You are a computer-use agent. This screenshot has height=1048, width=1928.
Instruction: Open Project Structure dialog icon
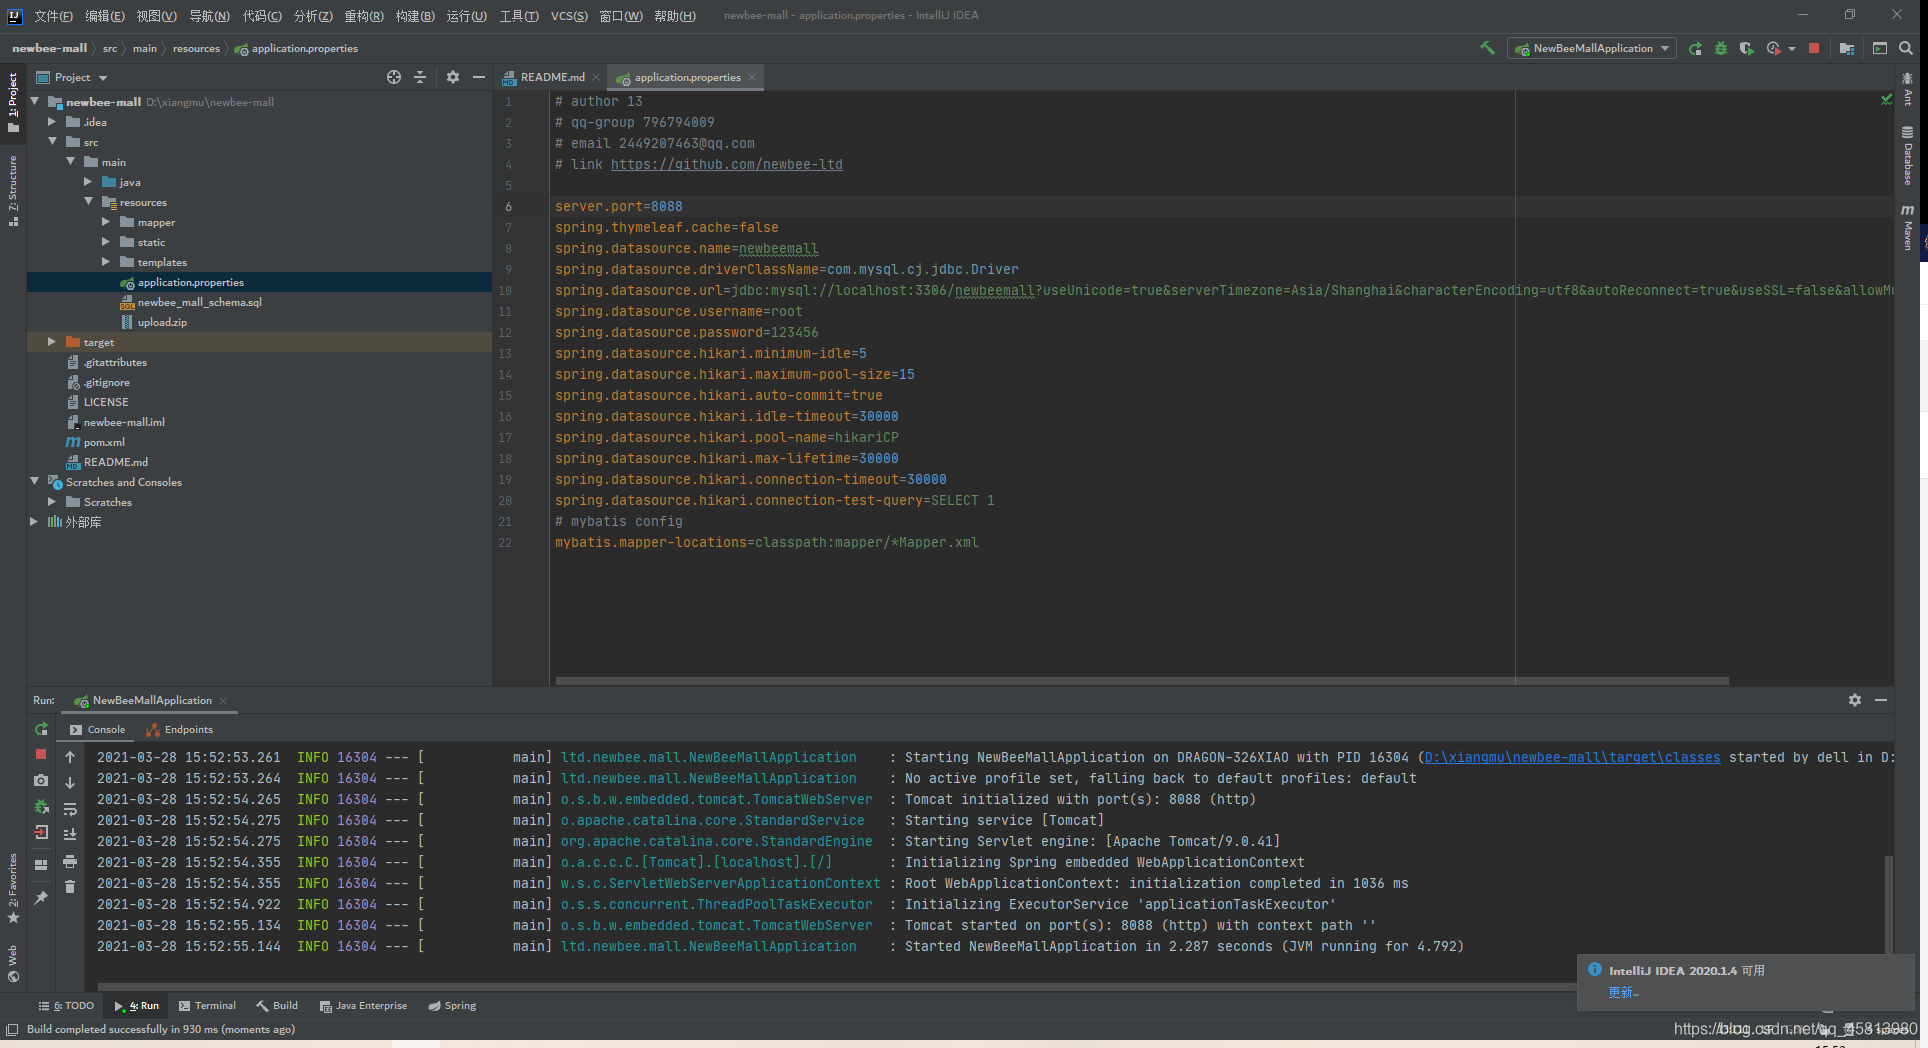(x=1846, y=48)
